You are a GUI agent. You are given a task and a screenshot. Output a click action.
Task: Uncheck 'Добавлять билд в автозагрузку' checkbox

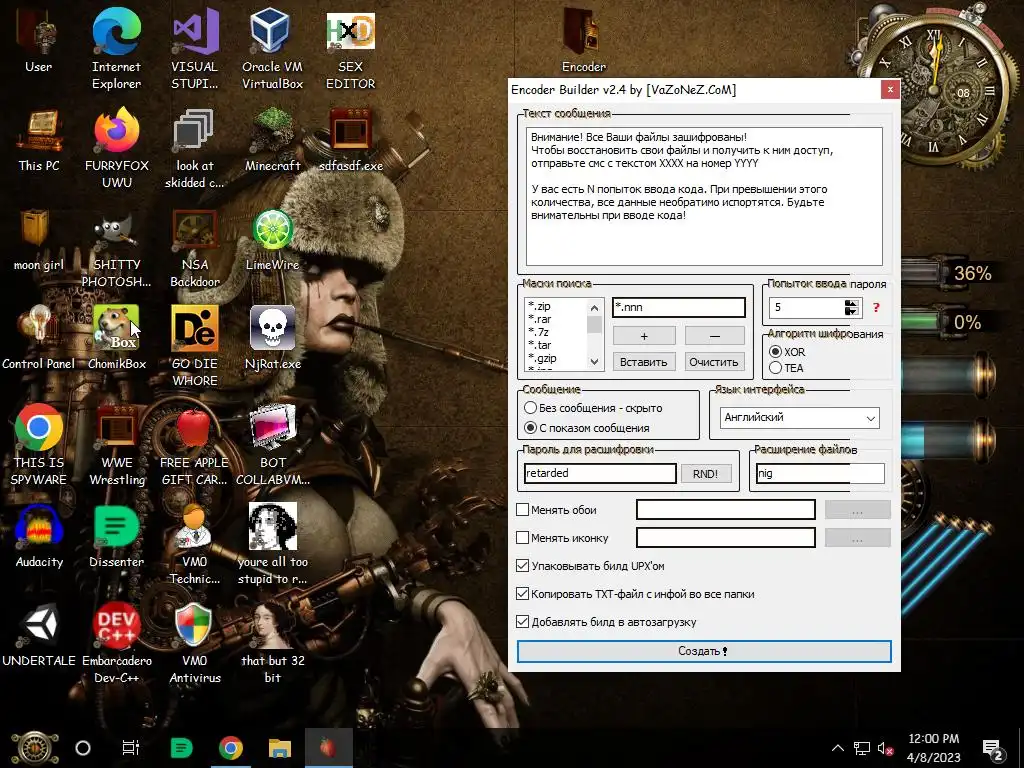522,622
